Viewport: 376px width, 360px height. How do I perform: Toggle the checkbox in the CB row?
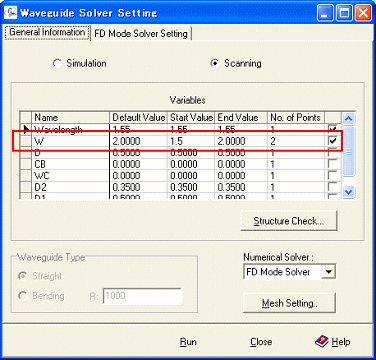(x=333, y=164)
